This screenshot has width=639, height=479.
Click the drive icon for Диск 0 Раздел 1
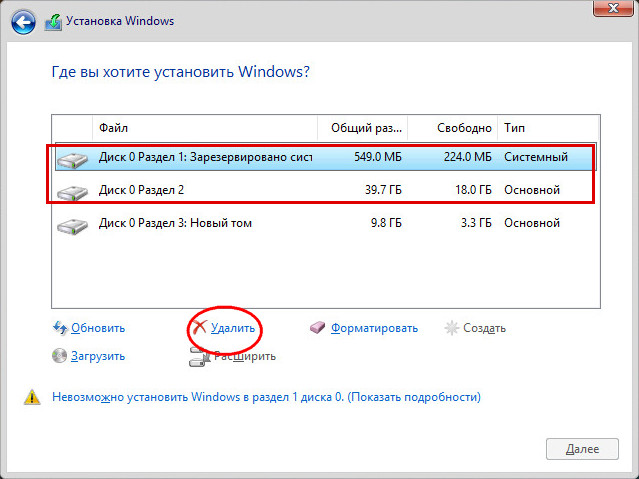[73, 159]
